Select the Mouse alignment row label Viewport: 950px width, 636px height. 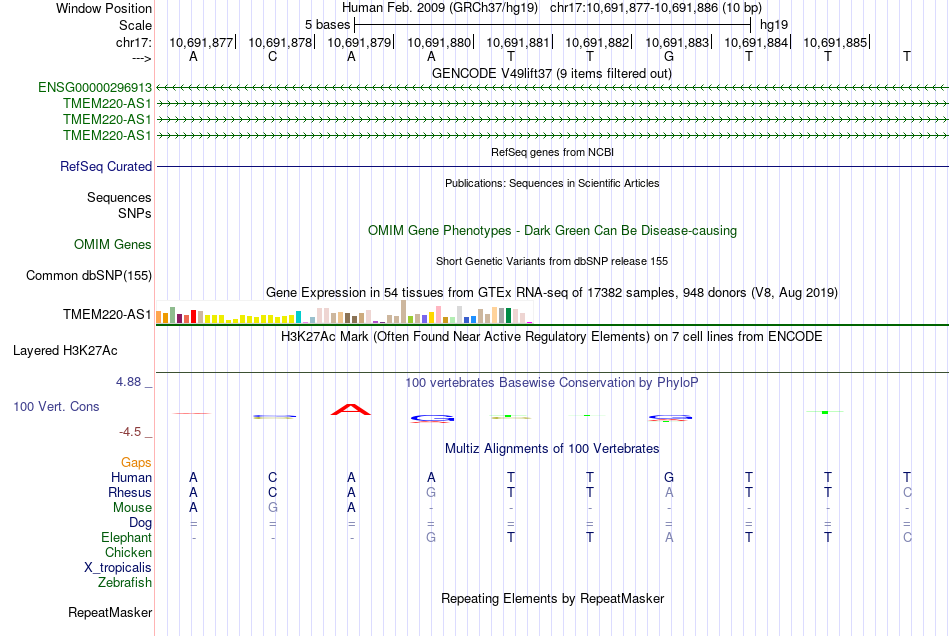pos(132,508)
